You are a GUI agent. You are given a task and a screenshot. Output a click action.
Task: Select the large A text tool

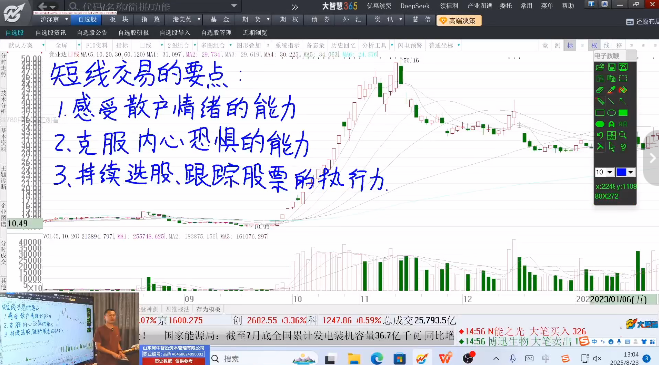(612, 124)
